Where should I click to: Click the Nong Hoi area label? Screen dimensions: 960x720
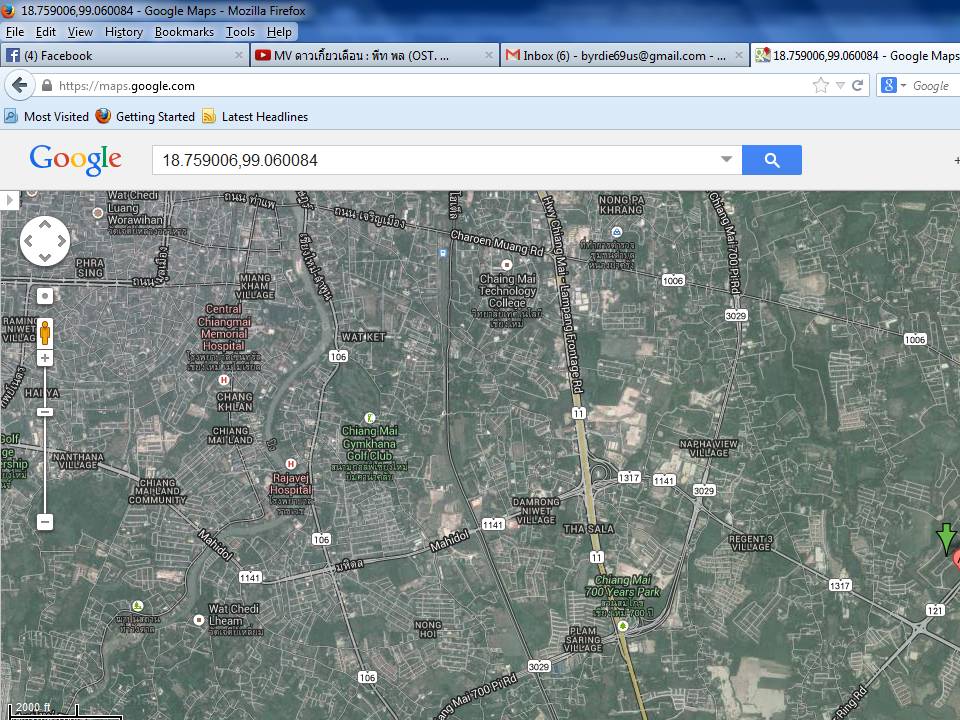tap(427, 629)
